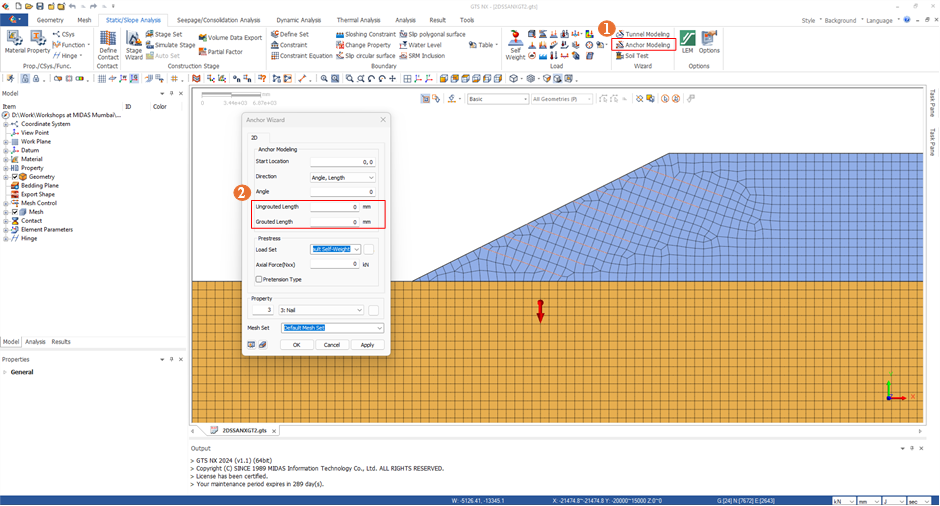
Task: Open the Soil Test wizard
Action: [x=632, y=56]
